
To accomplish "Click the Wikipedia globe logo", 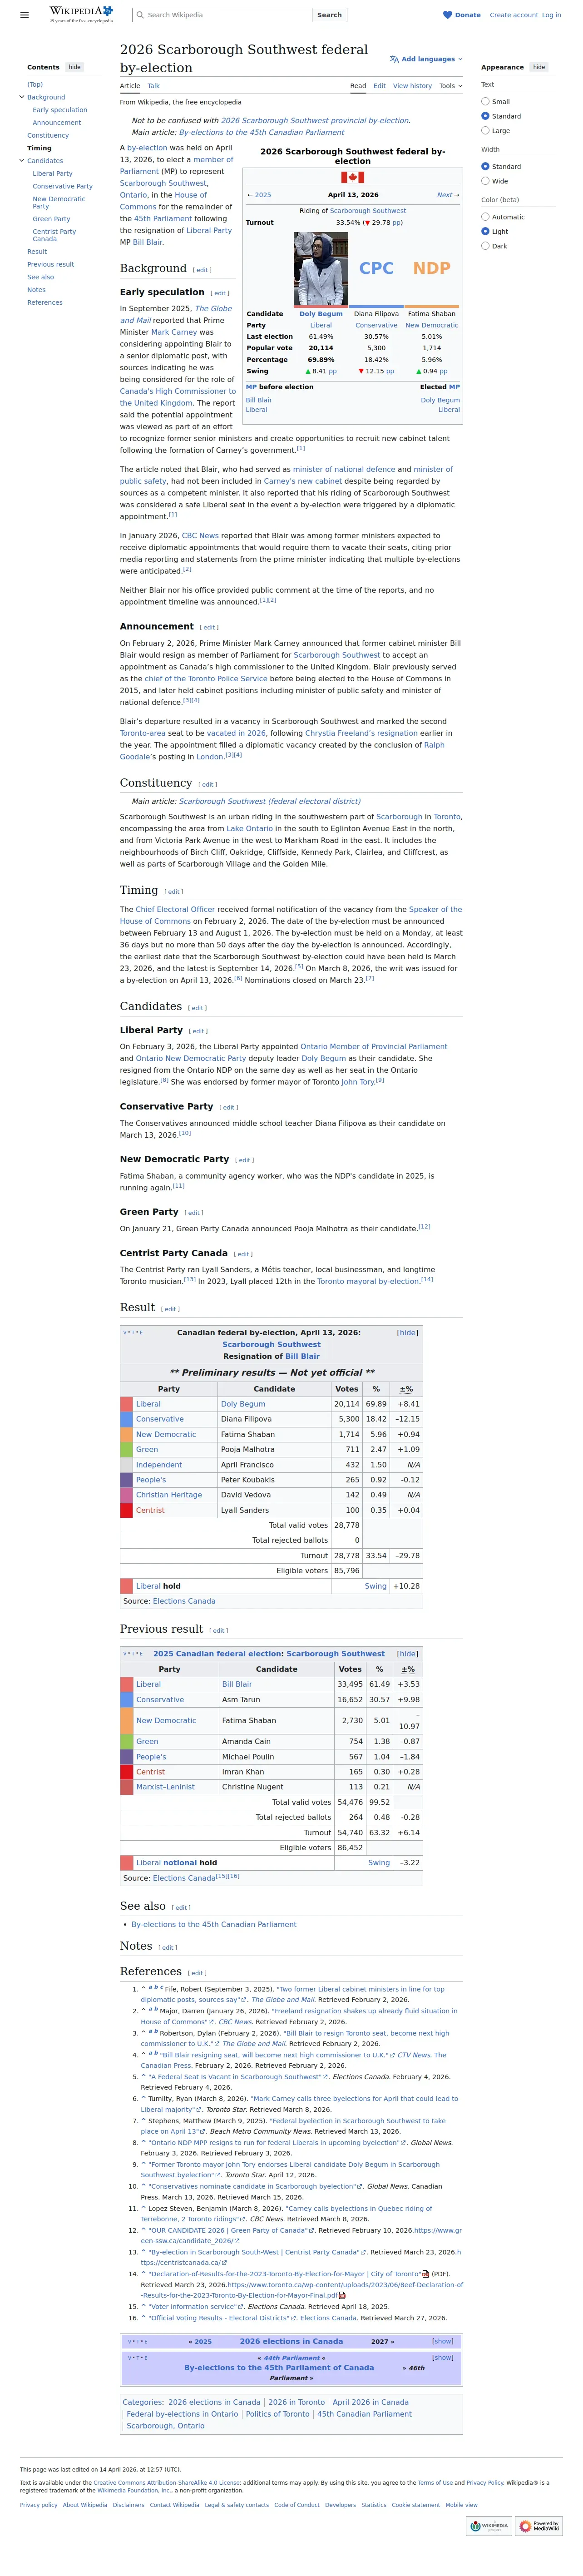I will tap(81, 14).
